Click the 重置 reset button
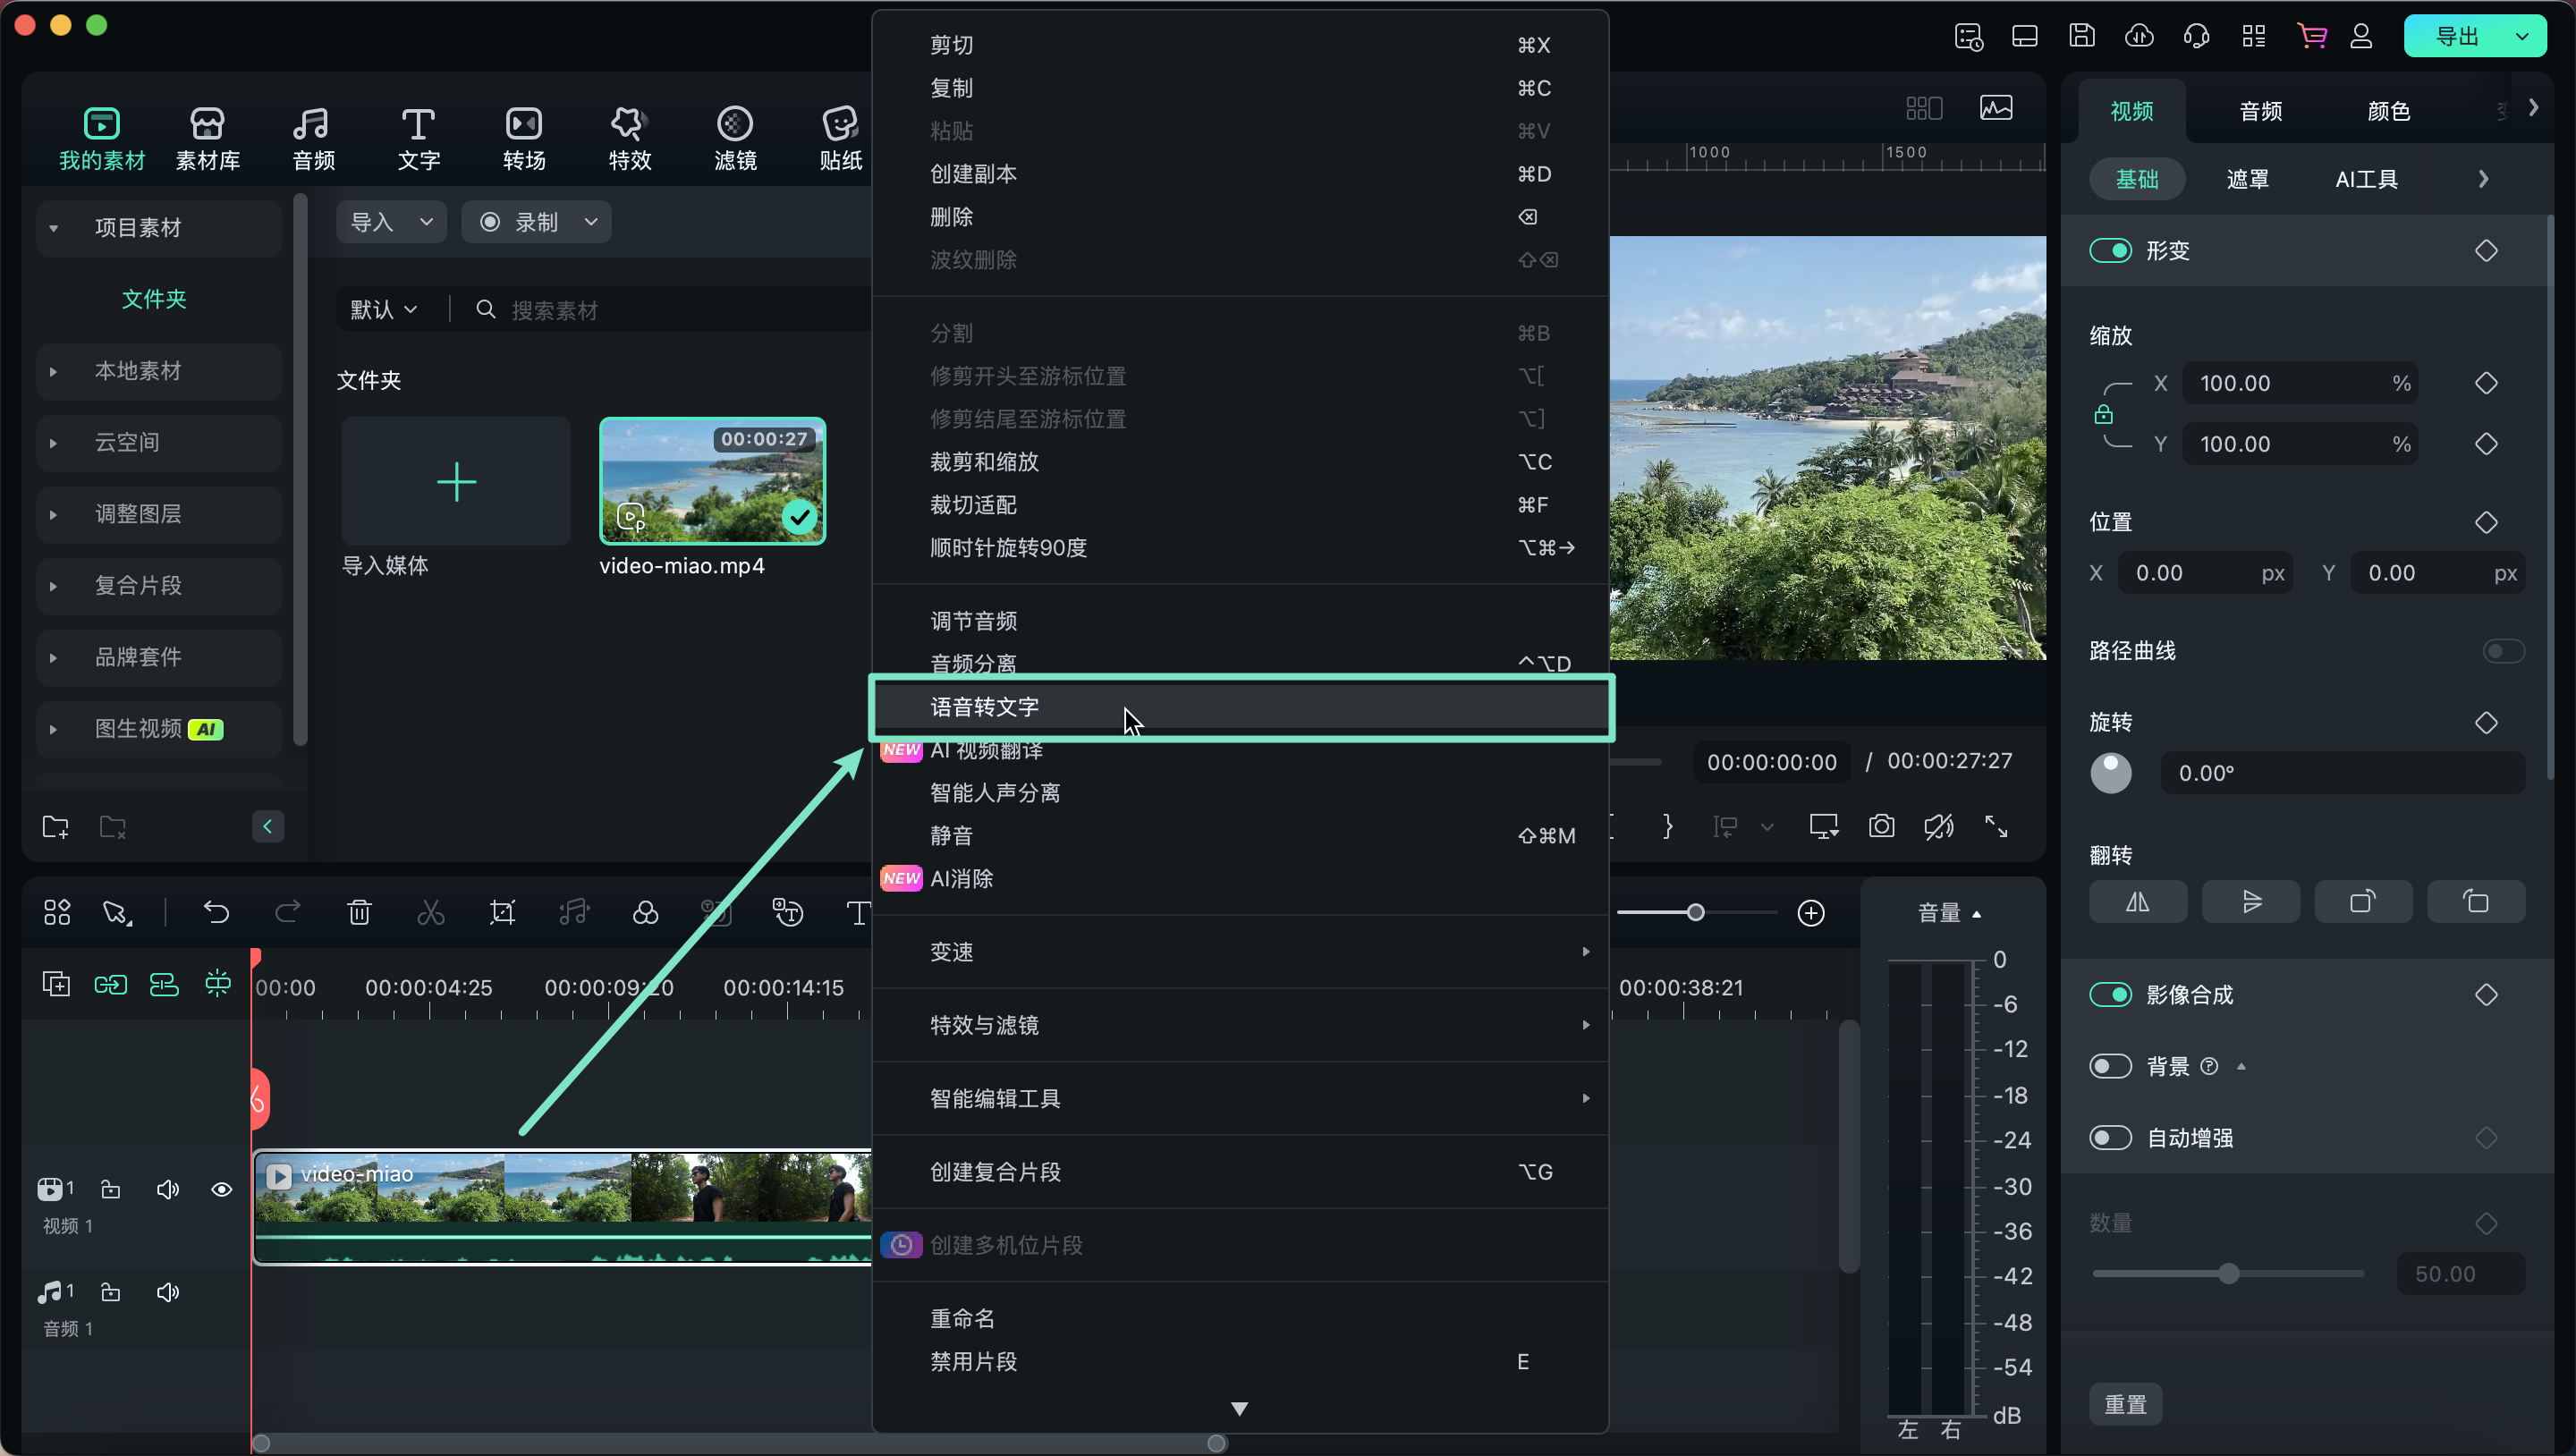 point(2125,1404)
